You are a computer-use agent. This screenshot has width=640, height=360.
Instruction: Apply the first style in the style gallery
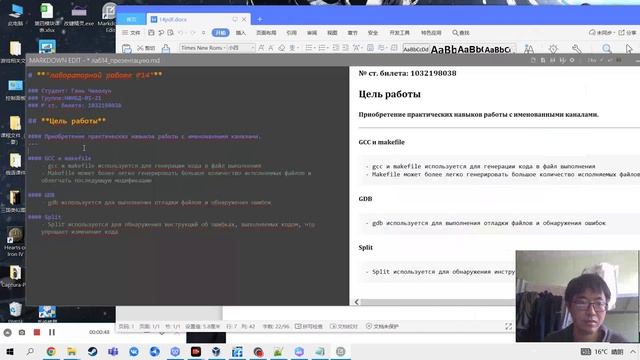(416, 49)
